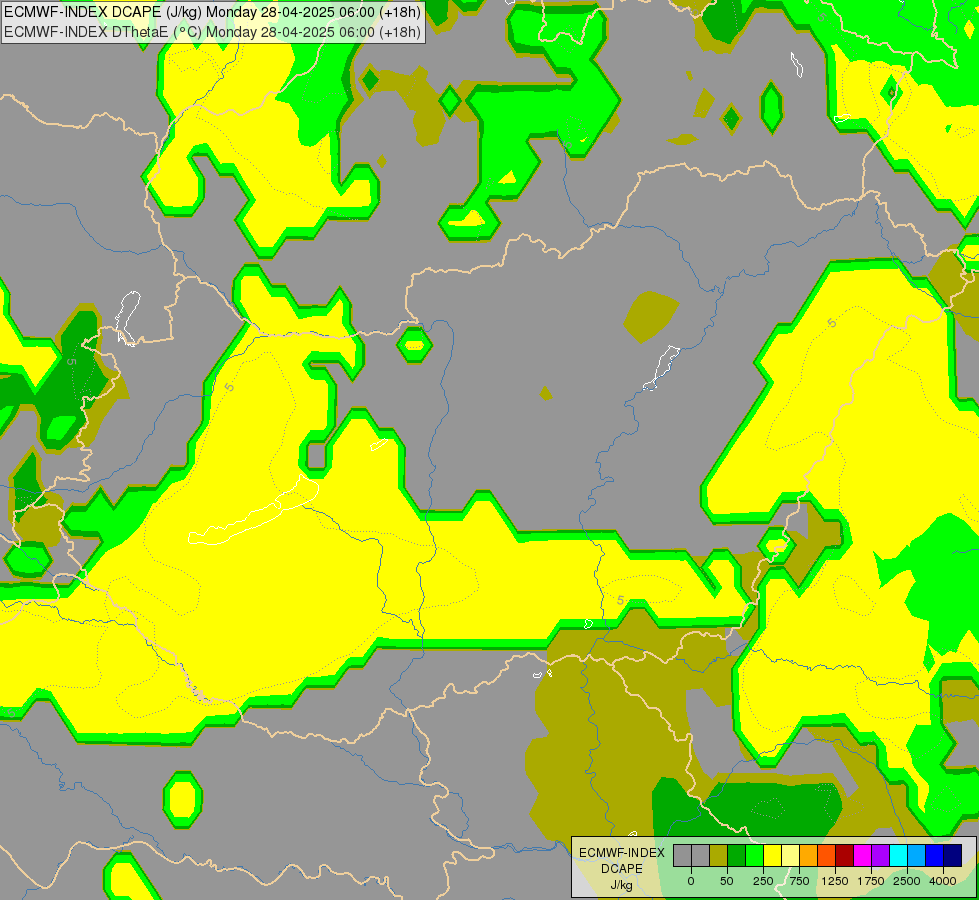Click the pale yellow legend swatch
This screenshot has height=900, width=979.
790,855
